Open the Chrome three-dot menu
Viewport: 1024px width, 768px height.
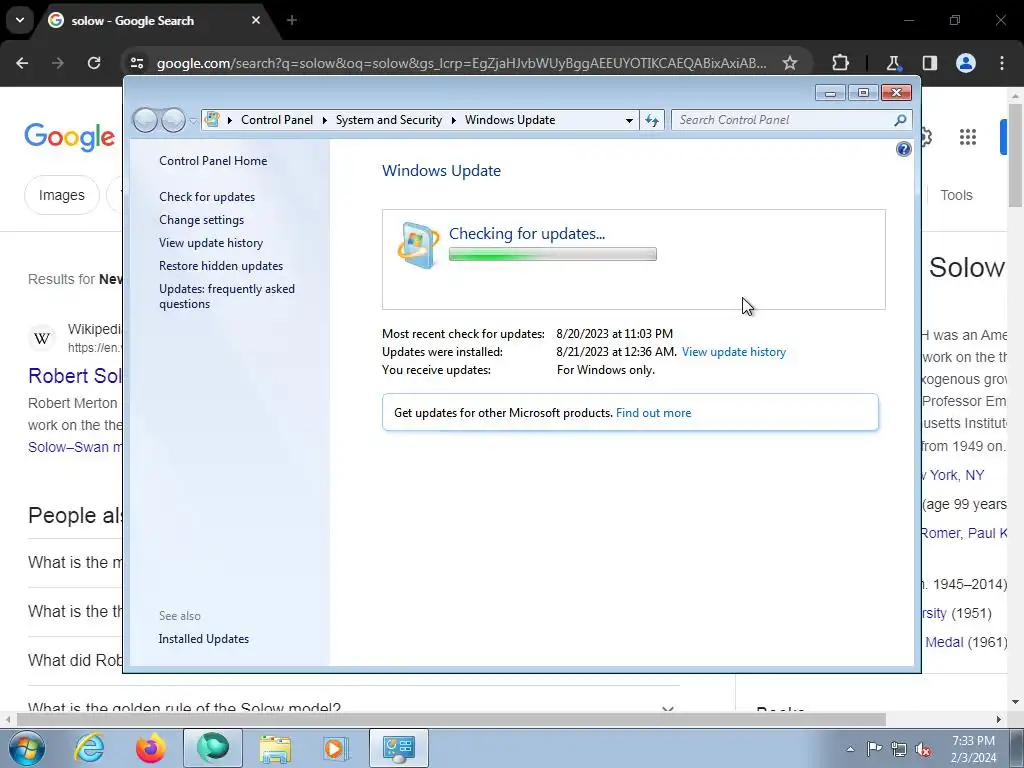(x=1002, y=63)
